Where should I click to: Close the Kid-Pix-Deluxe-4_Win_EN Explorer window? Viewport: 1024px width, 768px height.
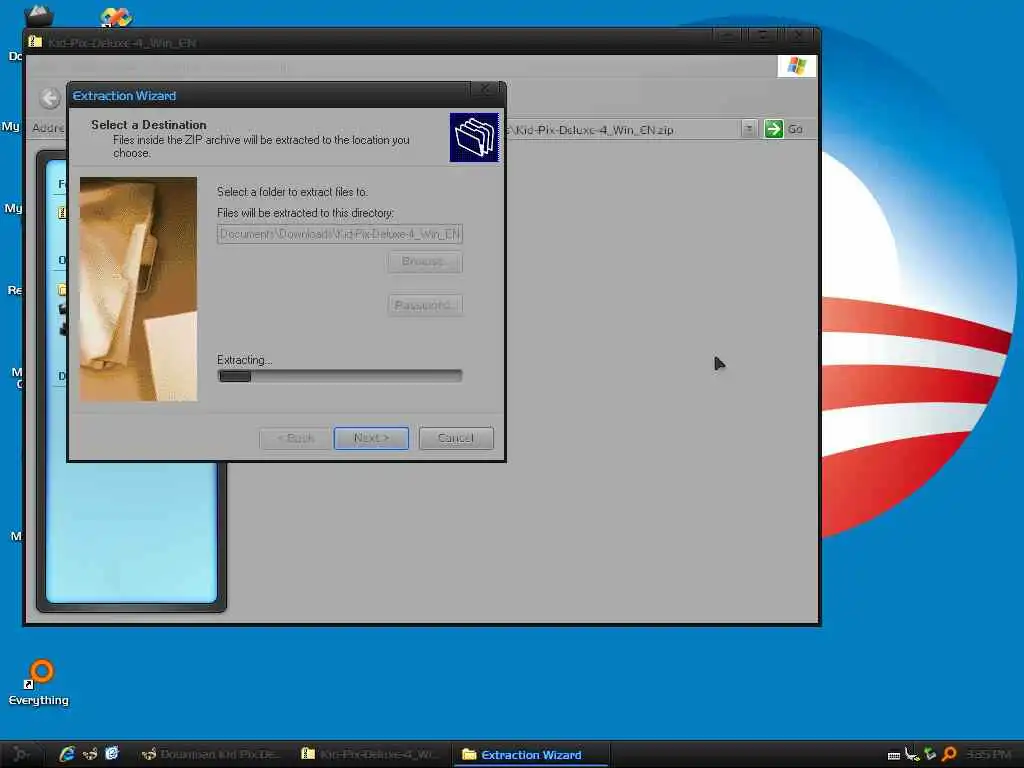[798, 35]
